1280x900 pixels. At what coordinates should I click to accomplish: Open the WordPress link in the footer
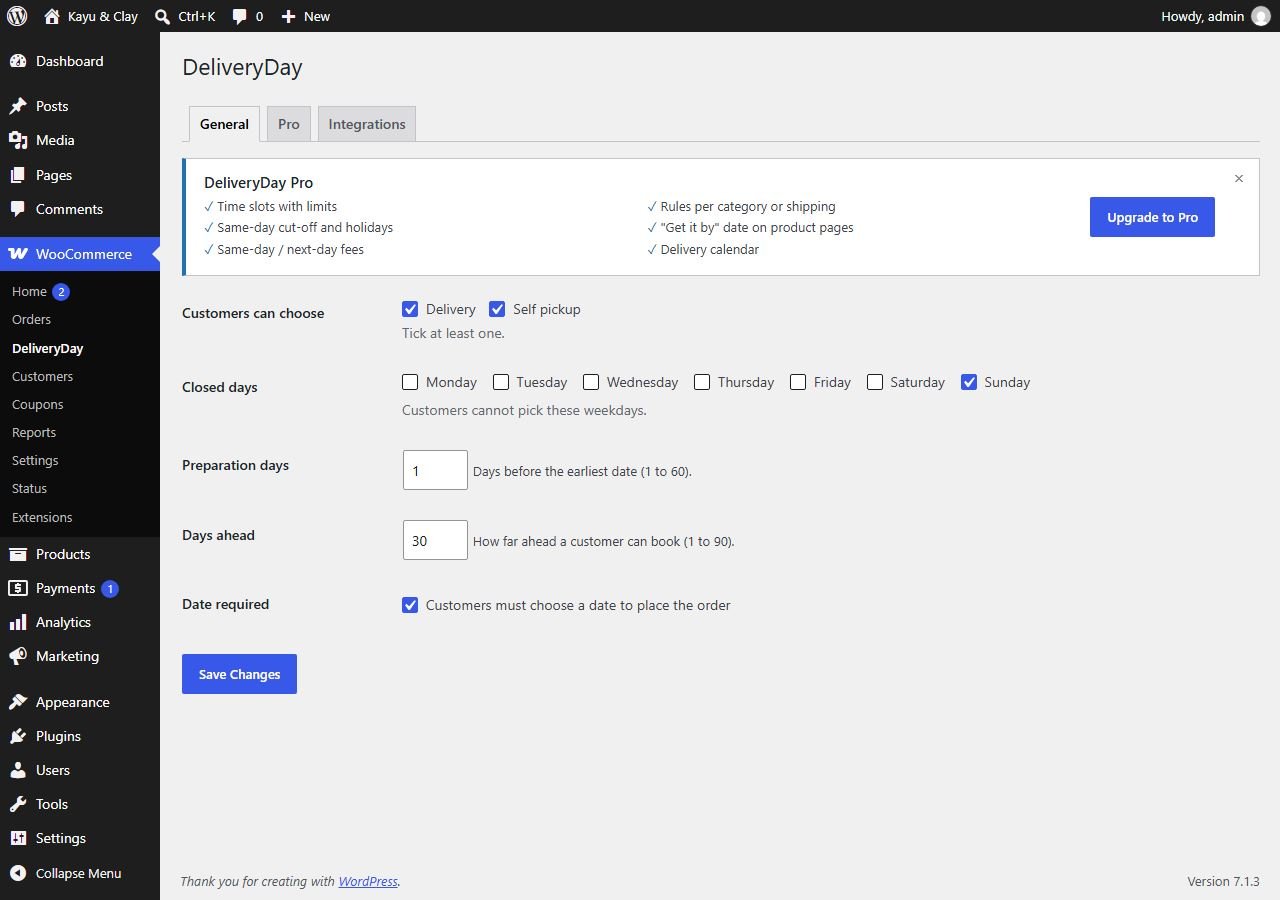368,881
